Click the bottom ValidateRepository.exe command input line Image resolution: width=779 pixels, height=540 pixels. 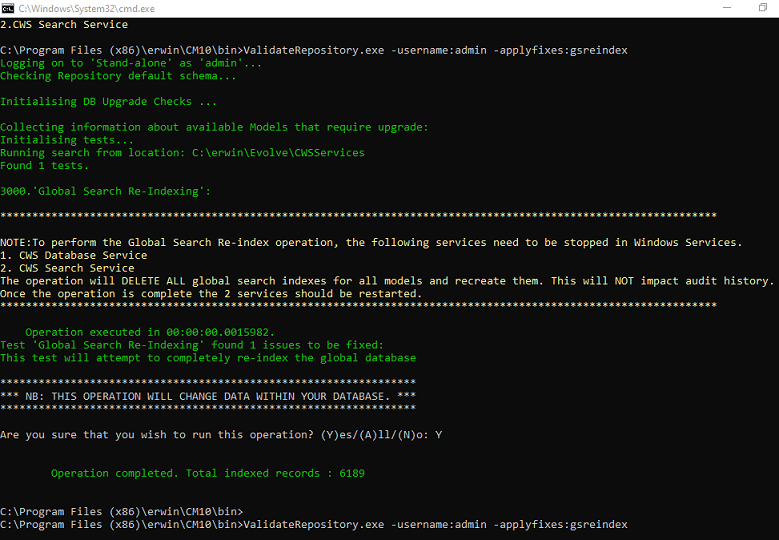pyautogui.click(x=313, y=524)
